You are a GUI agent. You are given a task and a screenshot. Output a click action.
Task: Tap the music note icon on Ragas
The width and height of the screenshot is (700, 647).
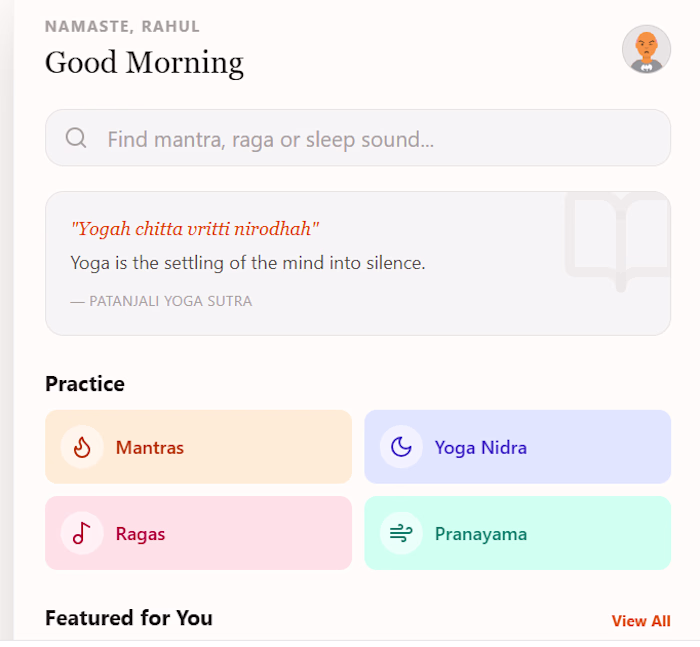click(82, 533)
